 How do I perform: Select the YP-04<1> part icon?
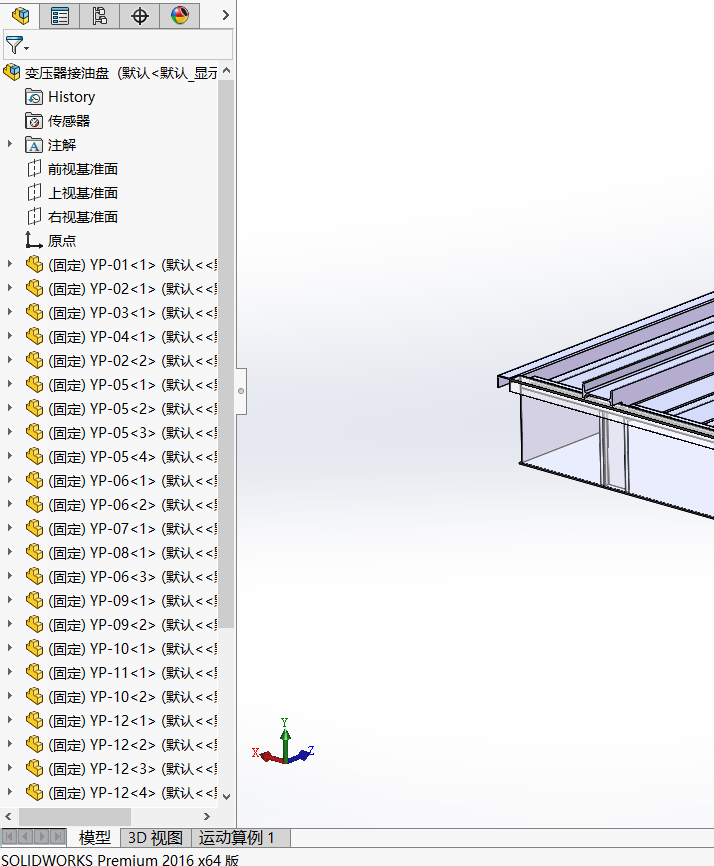[34, 336]
